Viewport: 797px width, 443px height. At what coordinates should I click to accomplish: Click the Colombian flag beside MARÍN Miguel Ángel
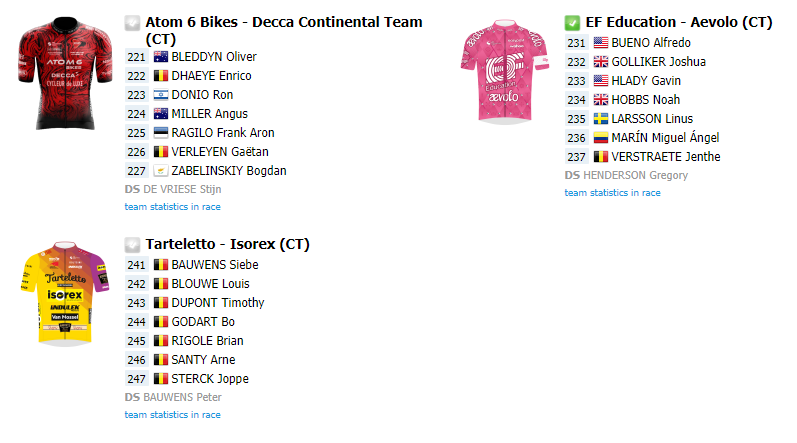[x=601, y=138]
